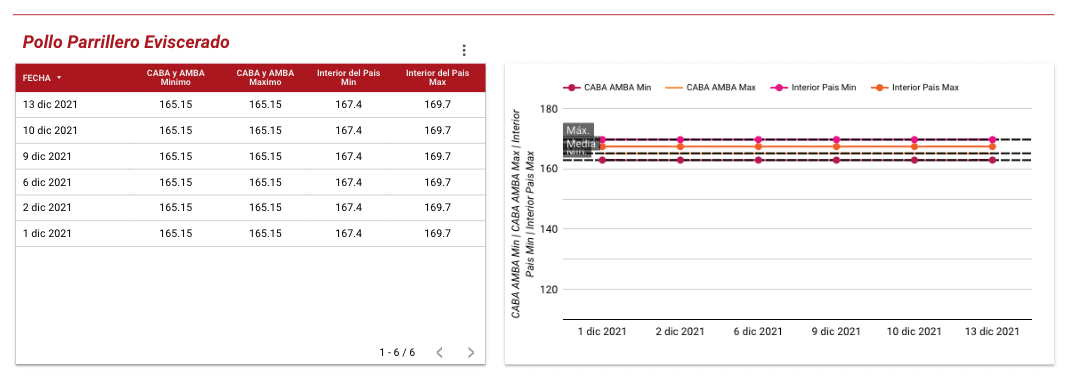Open the three-dot table options menu
This screenshot has height=380, width=1072.
[x=464, y=50]
